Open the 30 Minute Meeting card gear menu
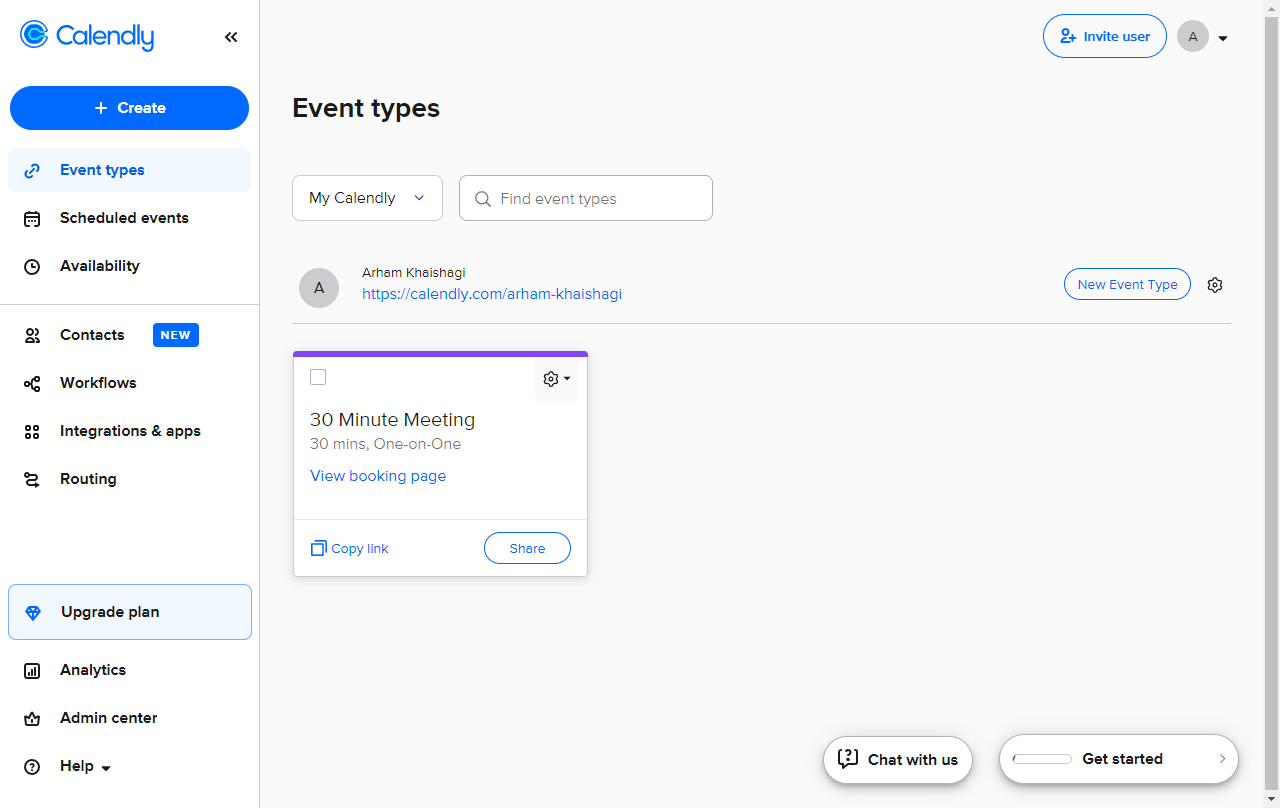1280x808 pixels. 557,379
